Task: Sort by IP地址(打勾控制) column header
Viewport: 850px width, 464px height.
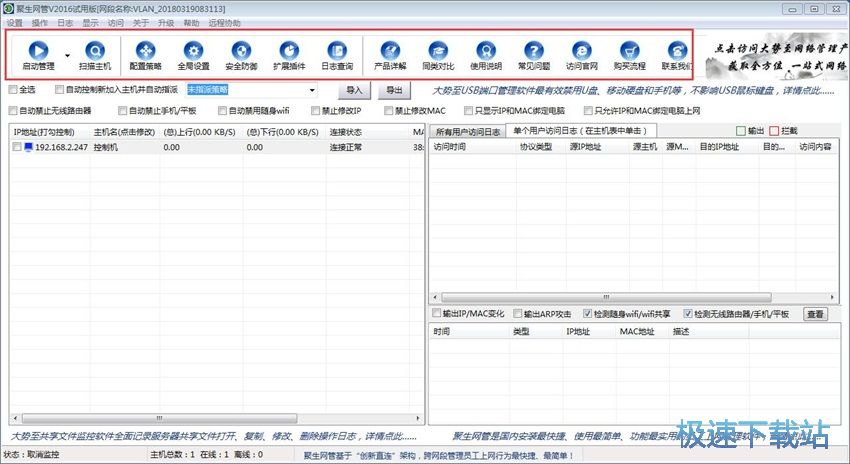Action: [49, 132]
